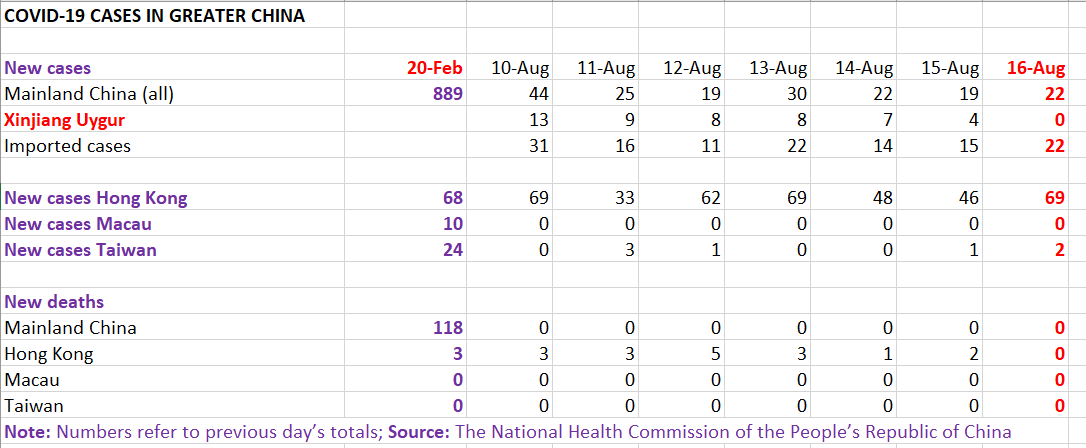This screenshot has height=448, width=1086.
Task: Select New cases Taiwan 20-Feb value 24
Action: tap(451, 250)
